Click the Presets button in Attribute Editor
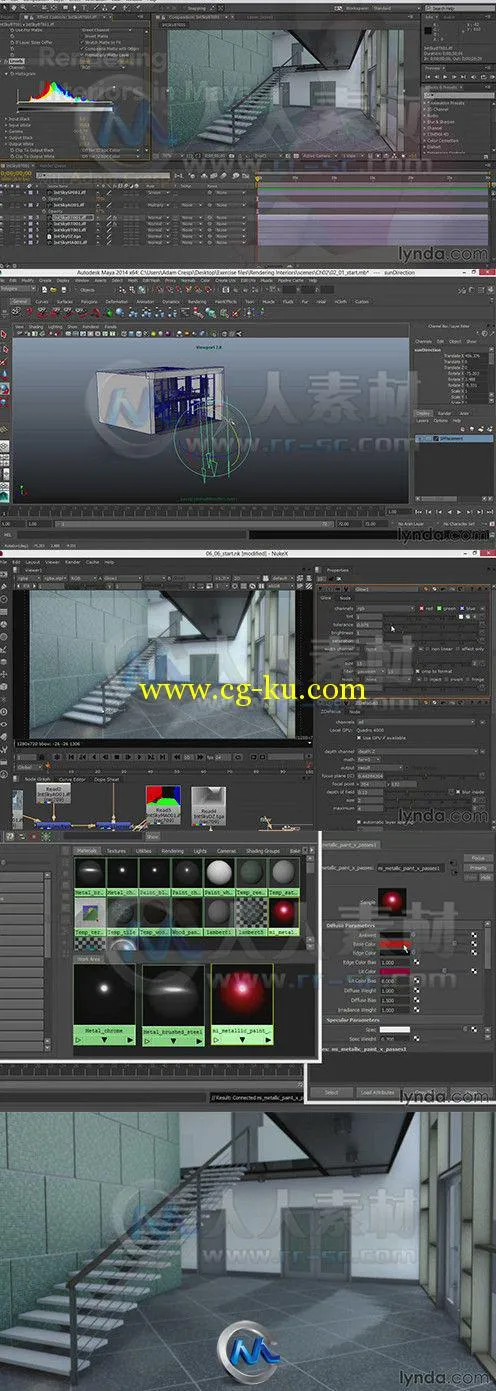 pyautogui.click(x=477, y=868)
